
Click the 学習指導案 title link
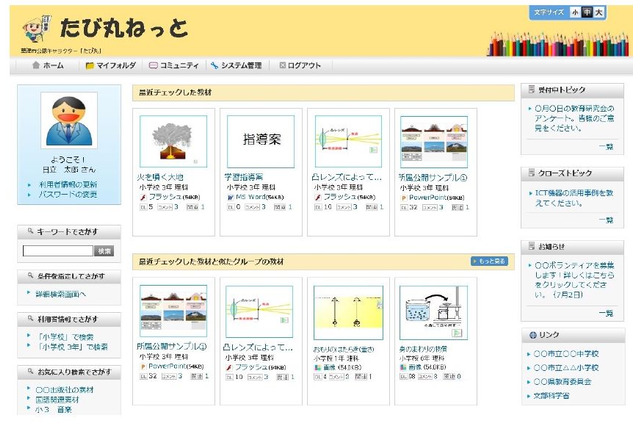coord(244,177)
